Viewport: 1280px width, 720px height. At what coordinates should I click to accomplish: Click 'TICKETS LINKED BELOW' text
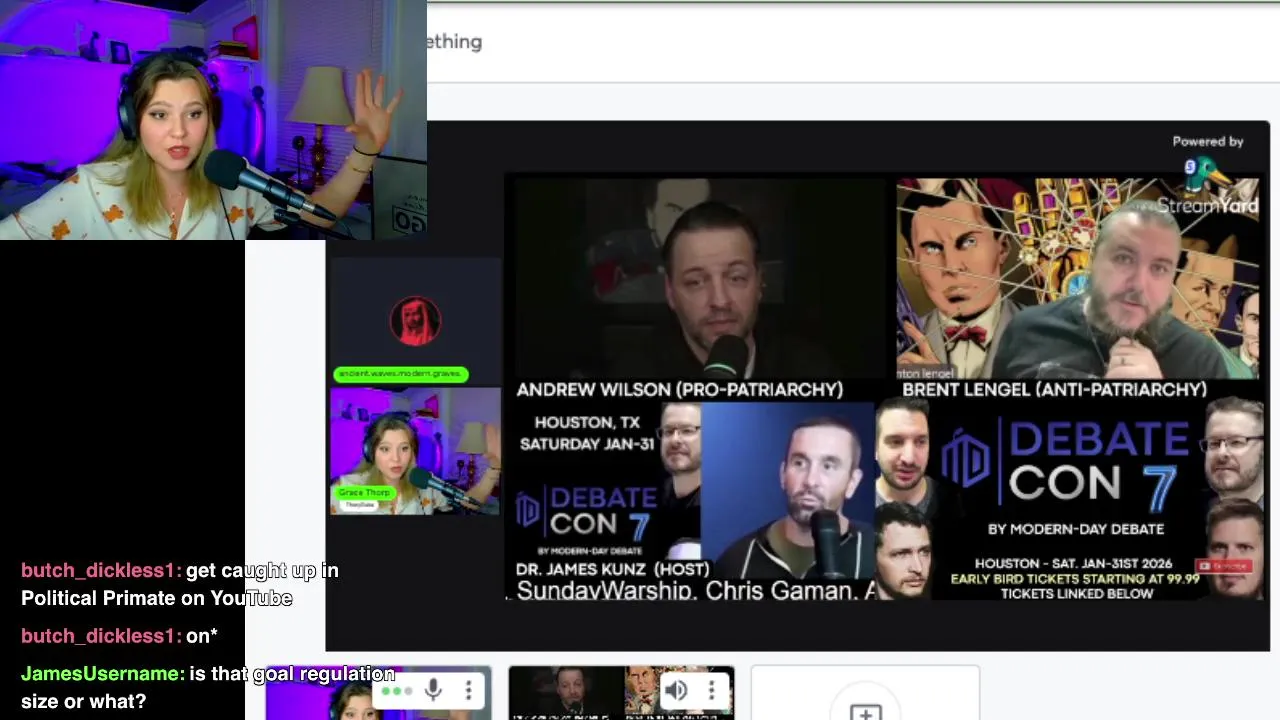[1077, 594]
